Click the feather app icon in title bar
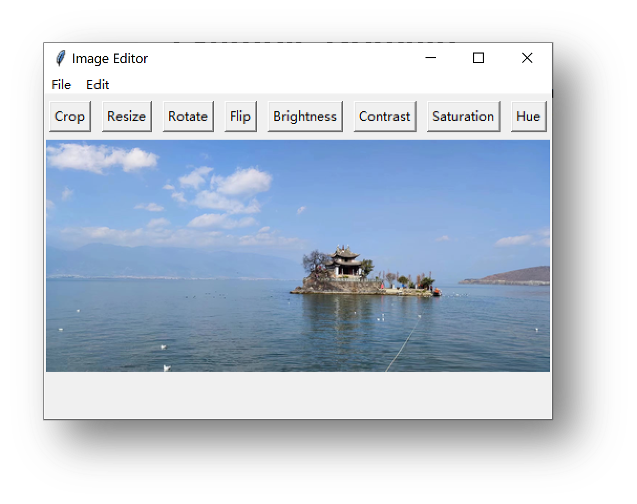Viewport: 637px width, 504px height. tap(60, 58)
